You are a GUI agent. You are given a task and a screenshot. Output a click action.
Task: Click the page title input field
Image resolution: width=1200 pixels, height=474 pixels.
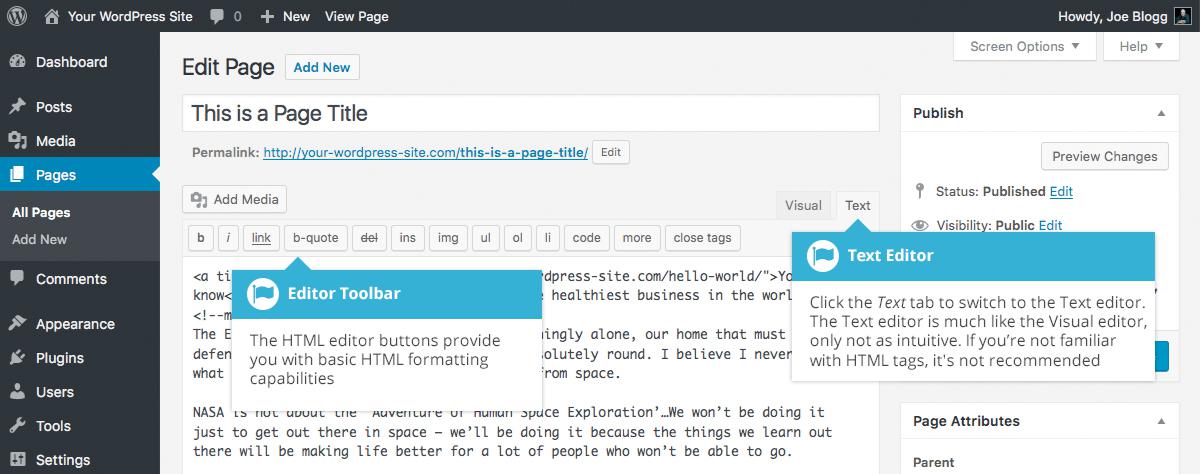[531, 113]
